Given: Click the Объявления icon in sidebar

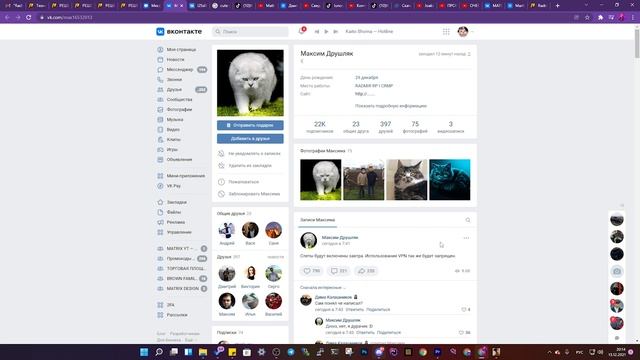Looking at the screenshot, I should (x=160, y=160).
